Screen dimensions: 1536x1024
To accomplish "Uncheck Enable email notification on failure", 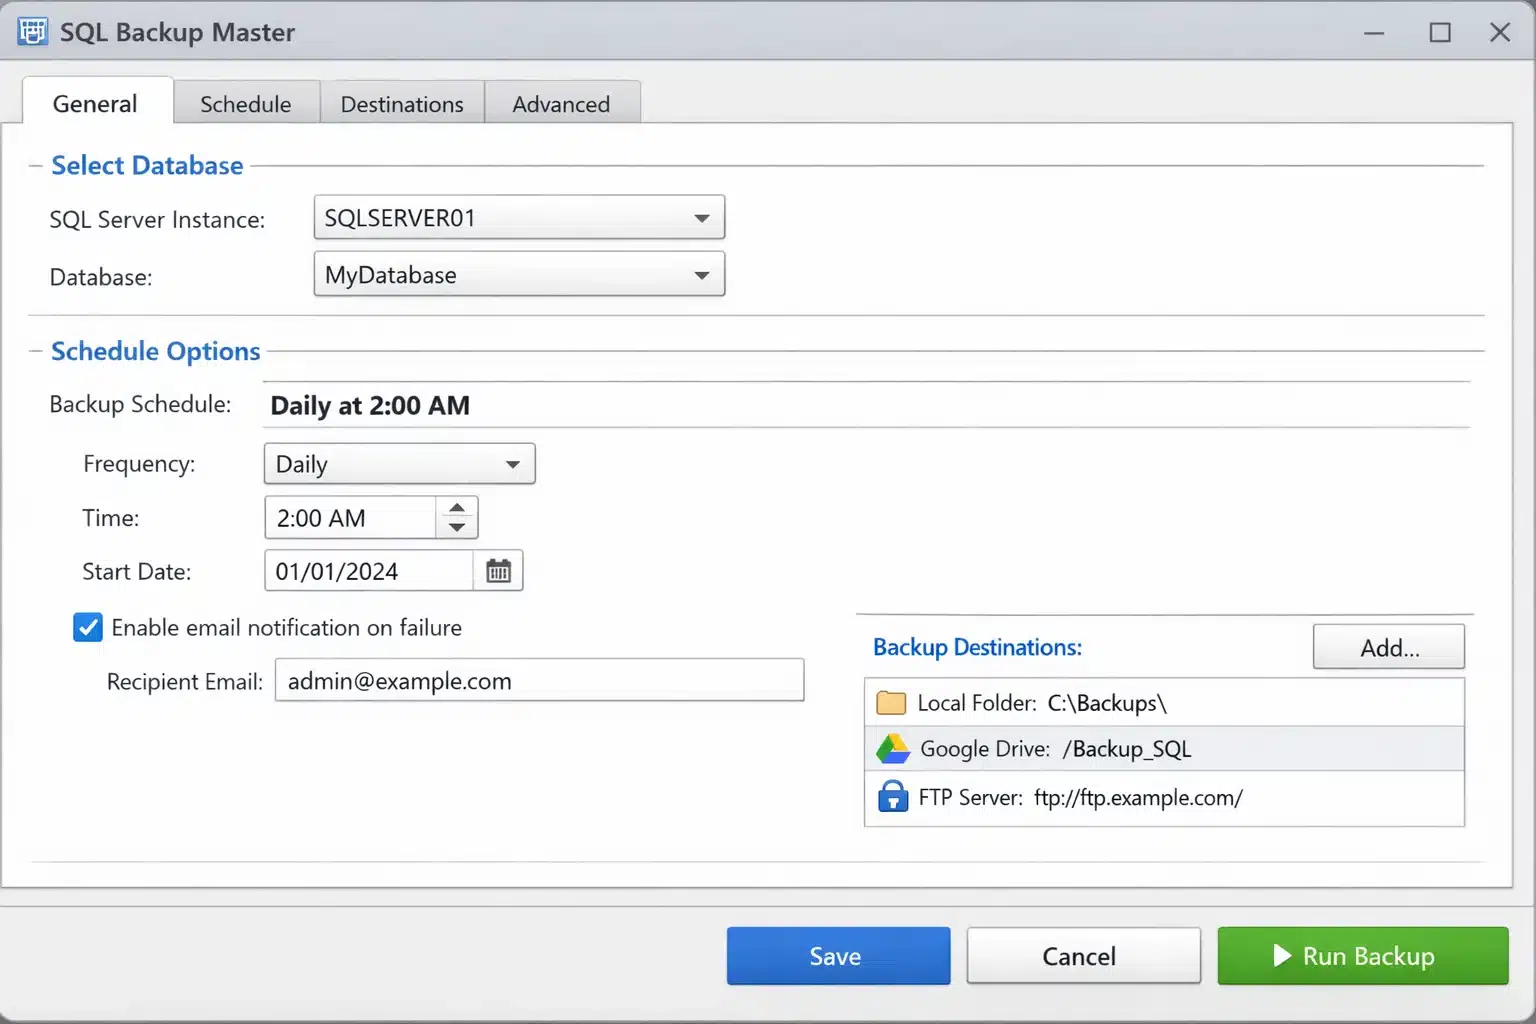I will pyautogui.click(x=87, y=627).
